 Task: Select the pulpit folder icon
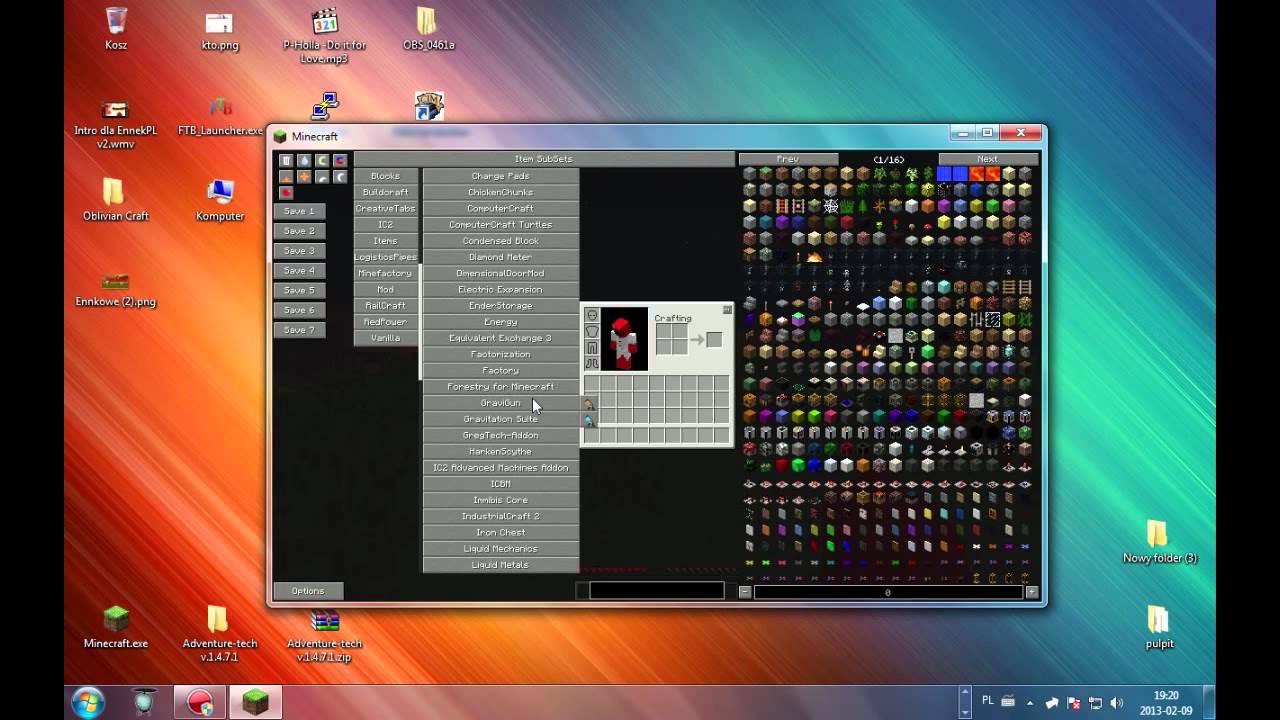coord(1160,627)
